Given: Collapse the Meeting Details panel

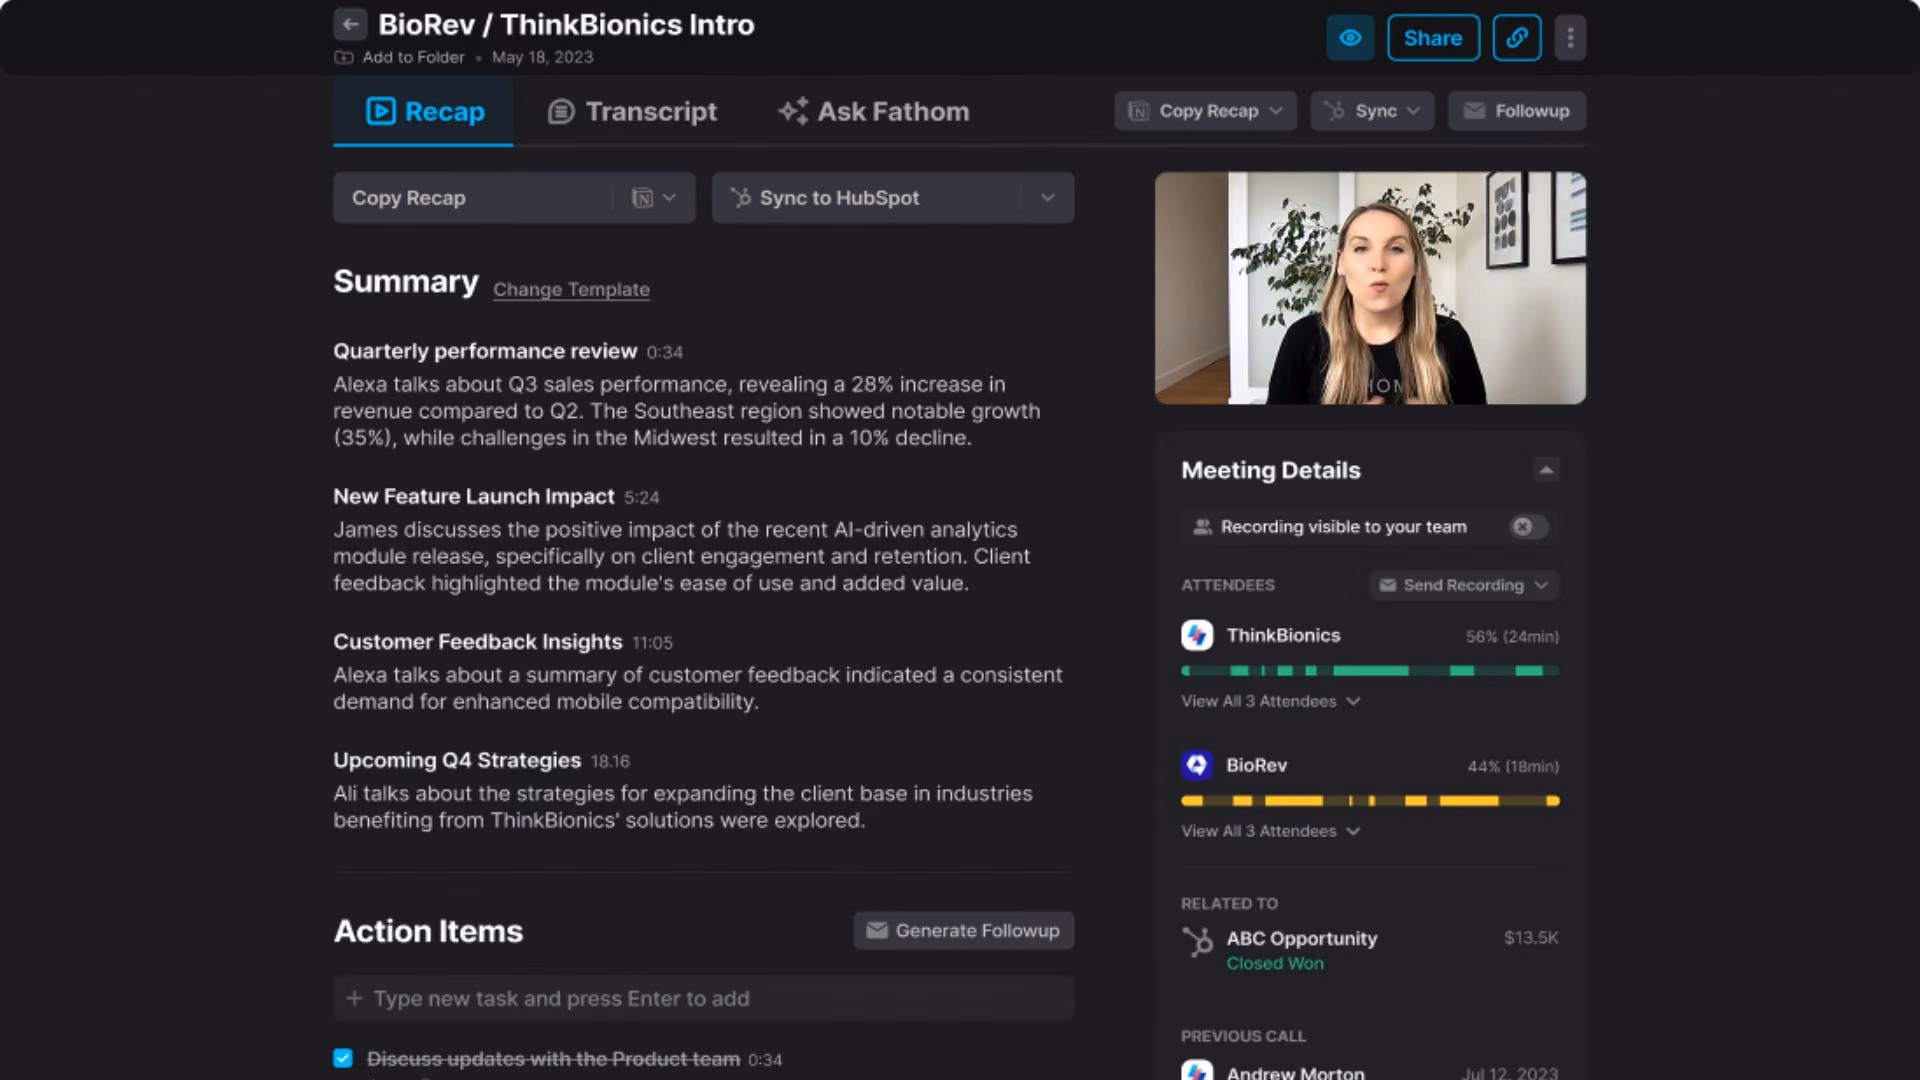Looking at the screenshot, I should (1546, 470).
